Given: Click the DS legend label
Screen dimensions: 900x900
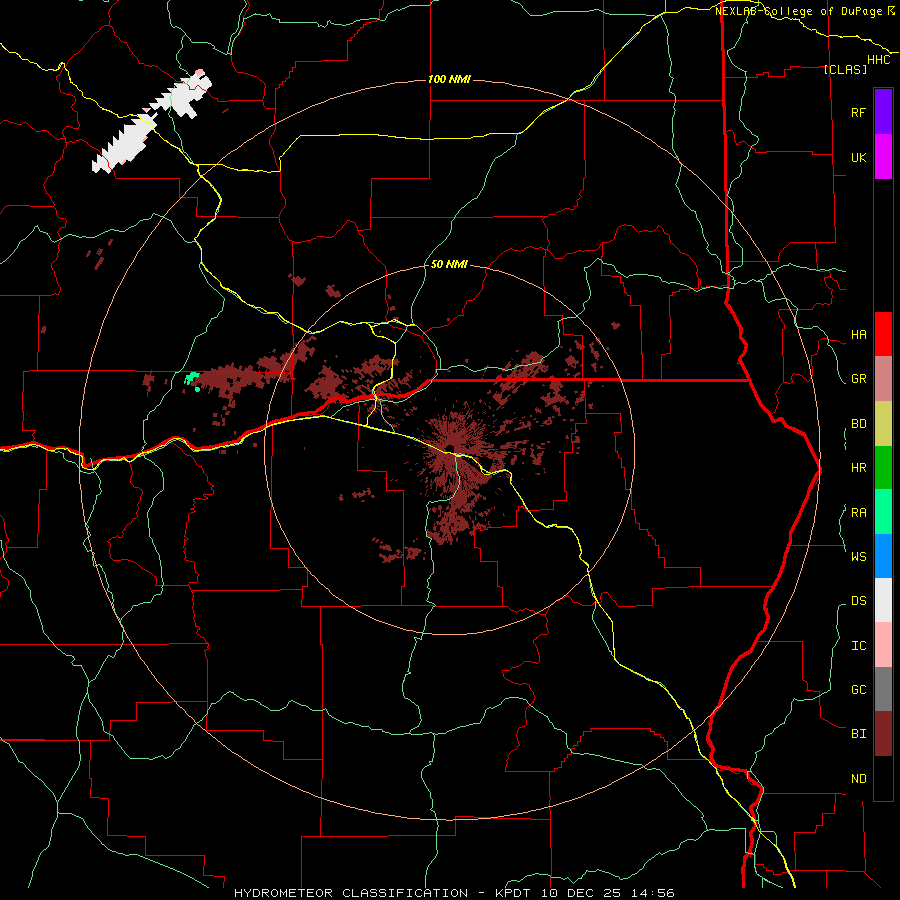Looking at the screenshot, I should pyautogui.click(x=858, y=601).
